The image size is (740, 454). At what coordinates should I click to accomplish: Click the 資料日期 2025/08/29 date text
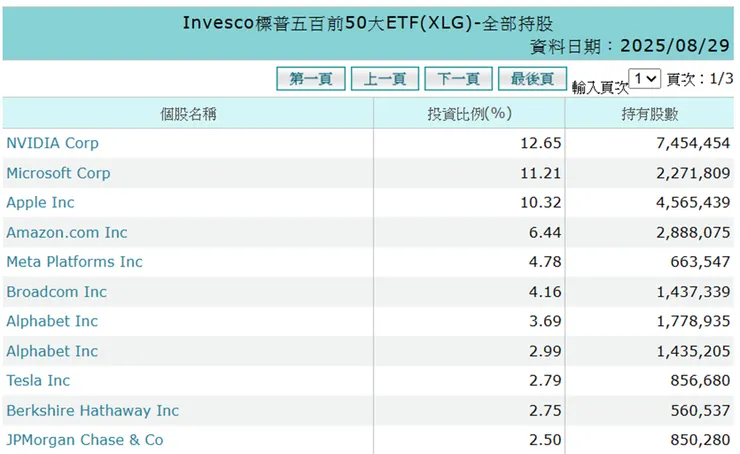(x=630, y=46)
